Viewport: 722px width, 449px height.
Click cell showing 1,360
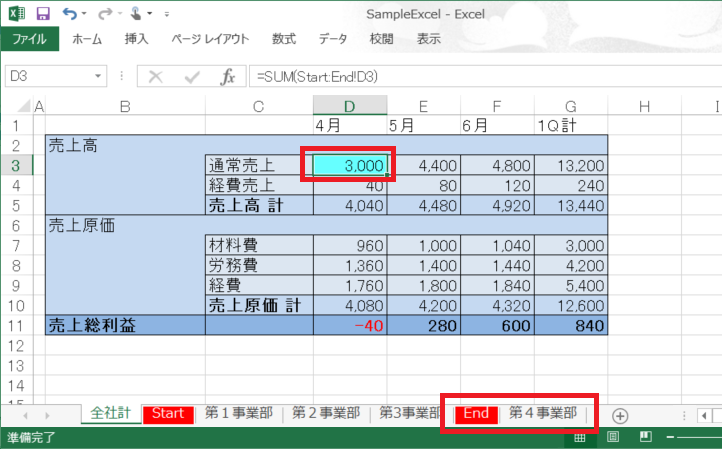[x=350, y=265]
